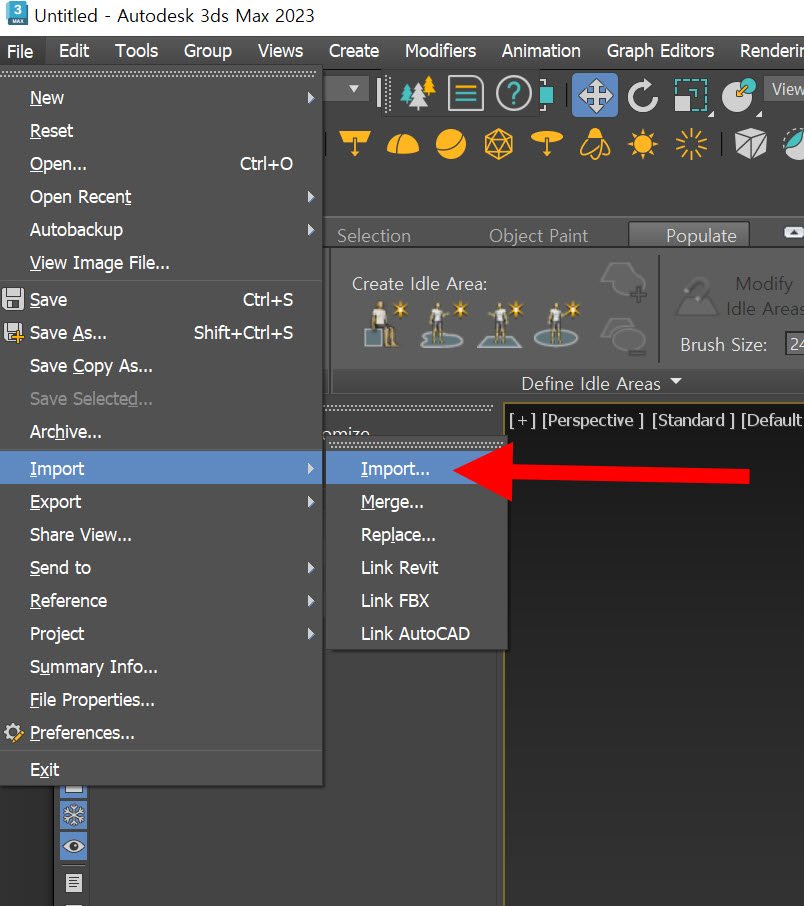
Task: Click Save As... in the File menu
Action: (x=161, y=333)
